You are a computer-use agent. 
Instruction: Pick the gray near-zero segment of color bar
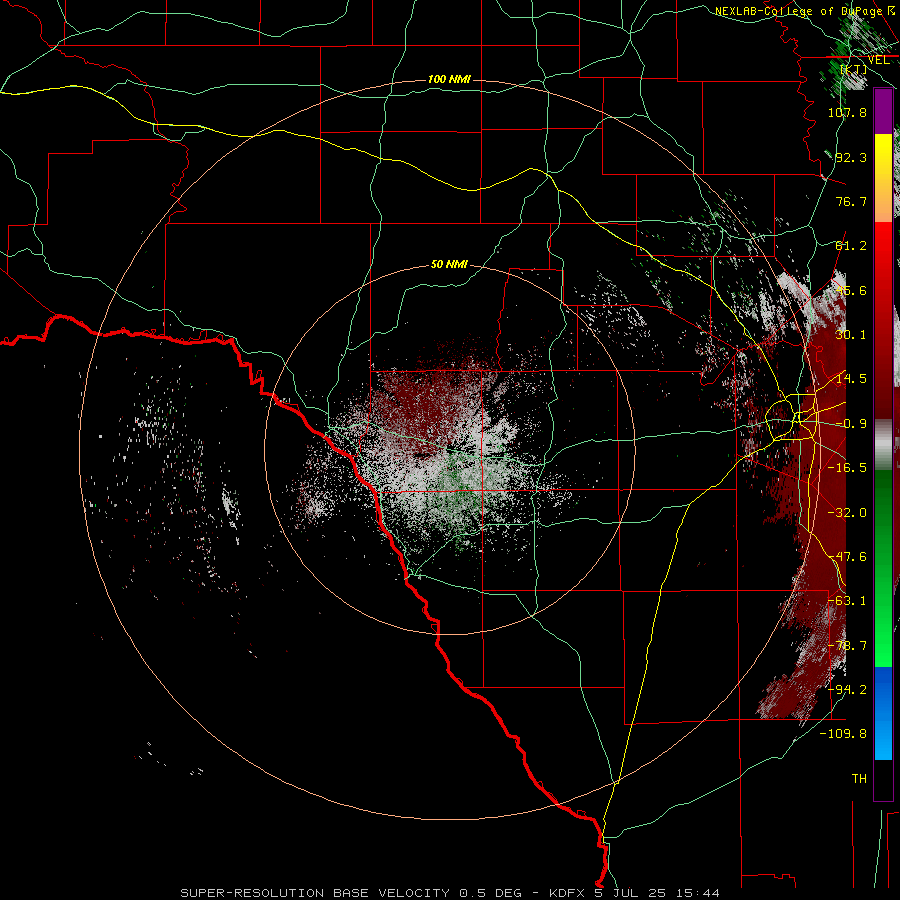(x=883, y=445)
